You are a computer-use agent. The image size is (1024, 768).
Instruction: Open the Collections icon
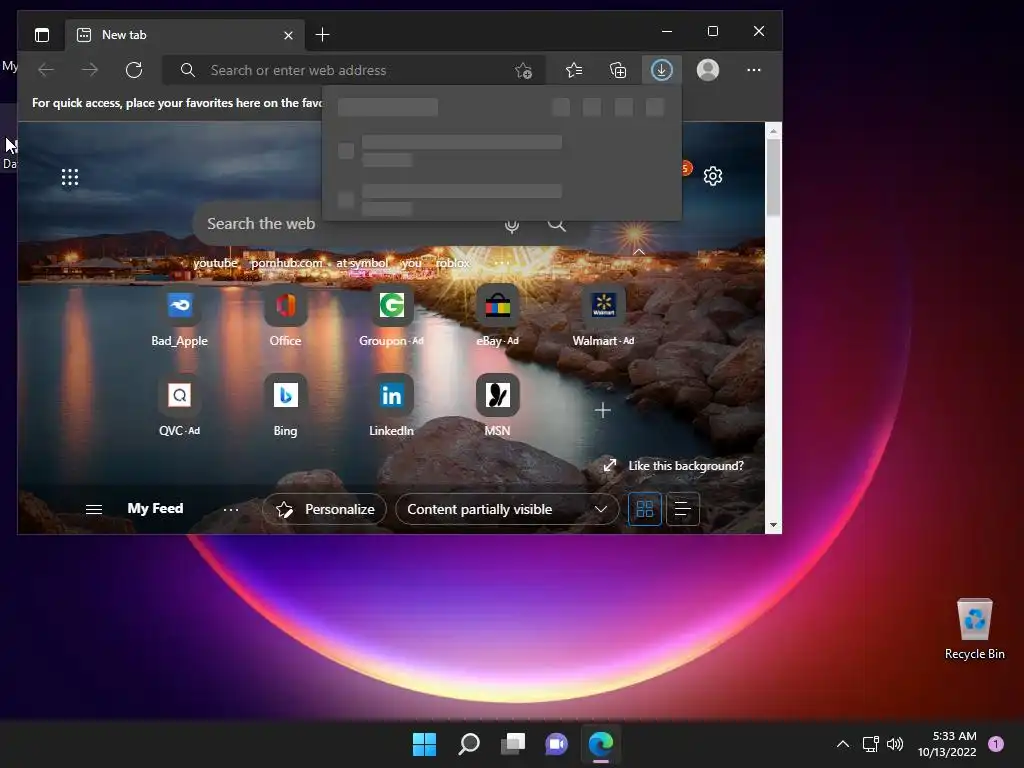(x=618, y=70)
